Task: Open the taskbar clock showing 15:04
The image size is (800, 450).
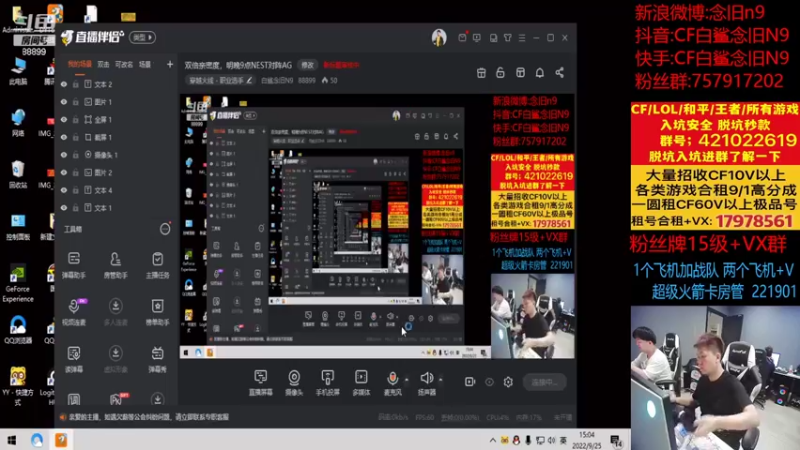Action: [x=587, y=440]
